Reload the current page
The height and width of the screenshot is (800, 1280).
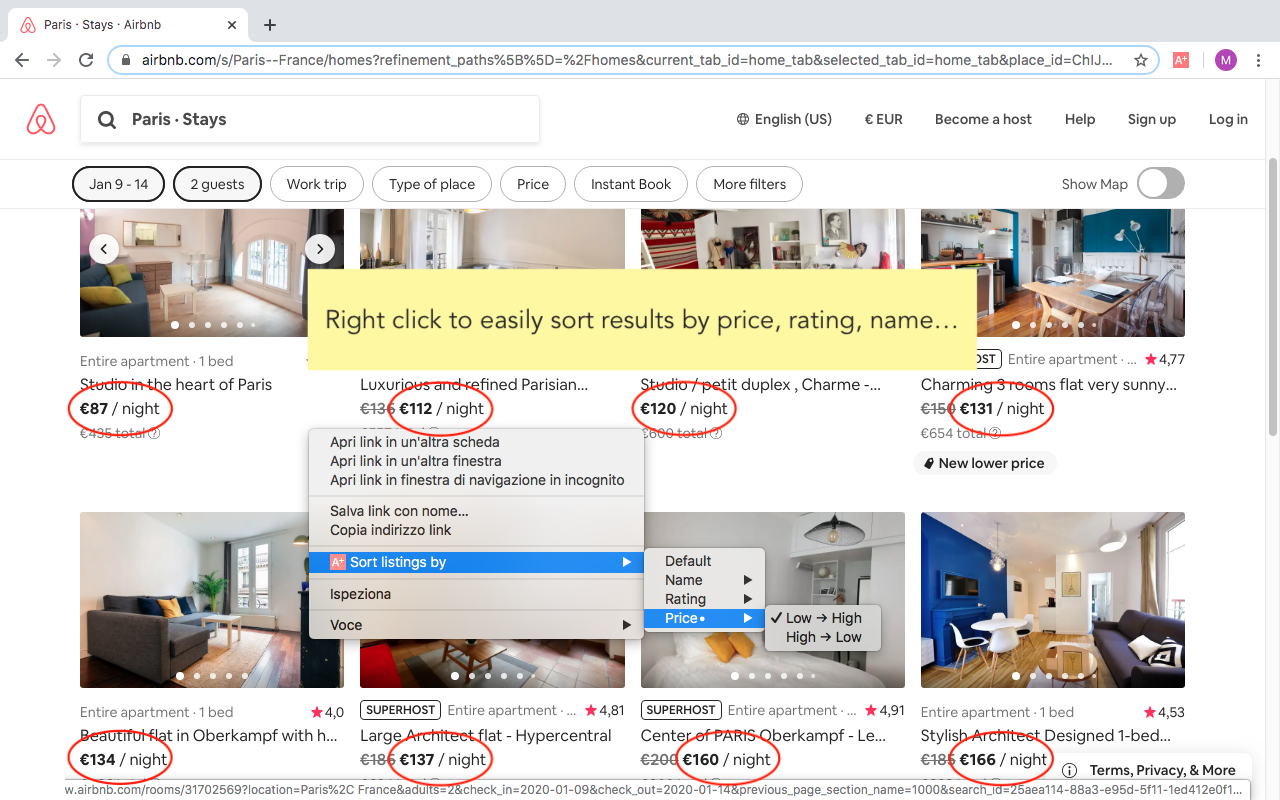pos(86,60)
